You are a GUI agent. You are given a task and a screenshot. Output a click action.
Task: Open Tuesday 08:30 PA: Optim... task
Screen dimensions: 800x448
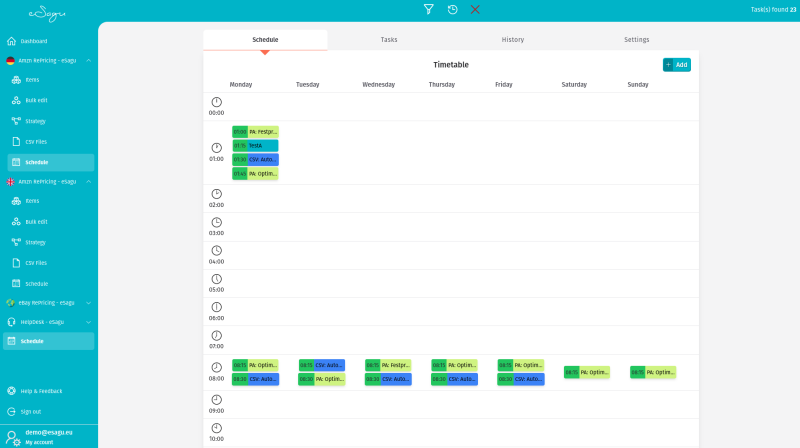coord(321,379)
